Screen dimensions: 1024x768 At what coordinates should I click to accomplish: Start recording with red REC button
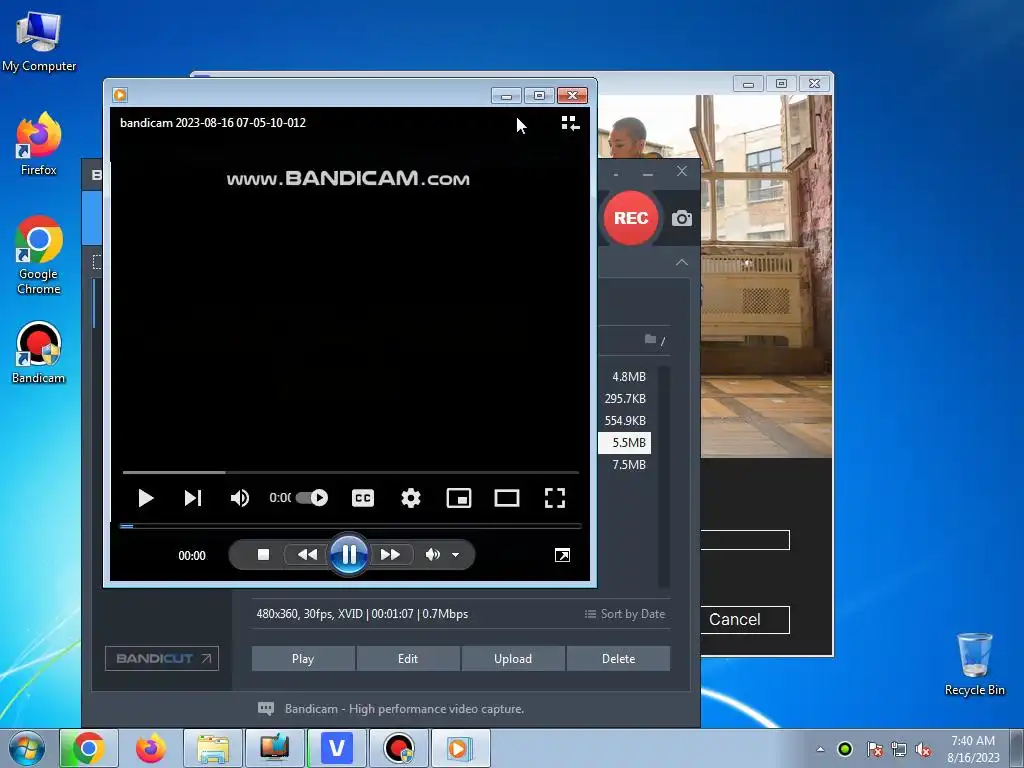(631, 218)
